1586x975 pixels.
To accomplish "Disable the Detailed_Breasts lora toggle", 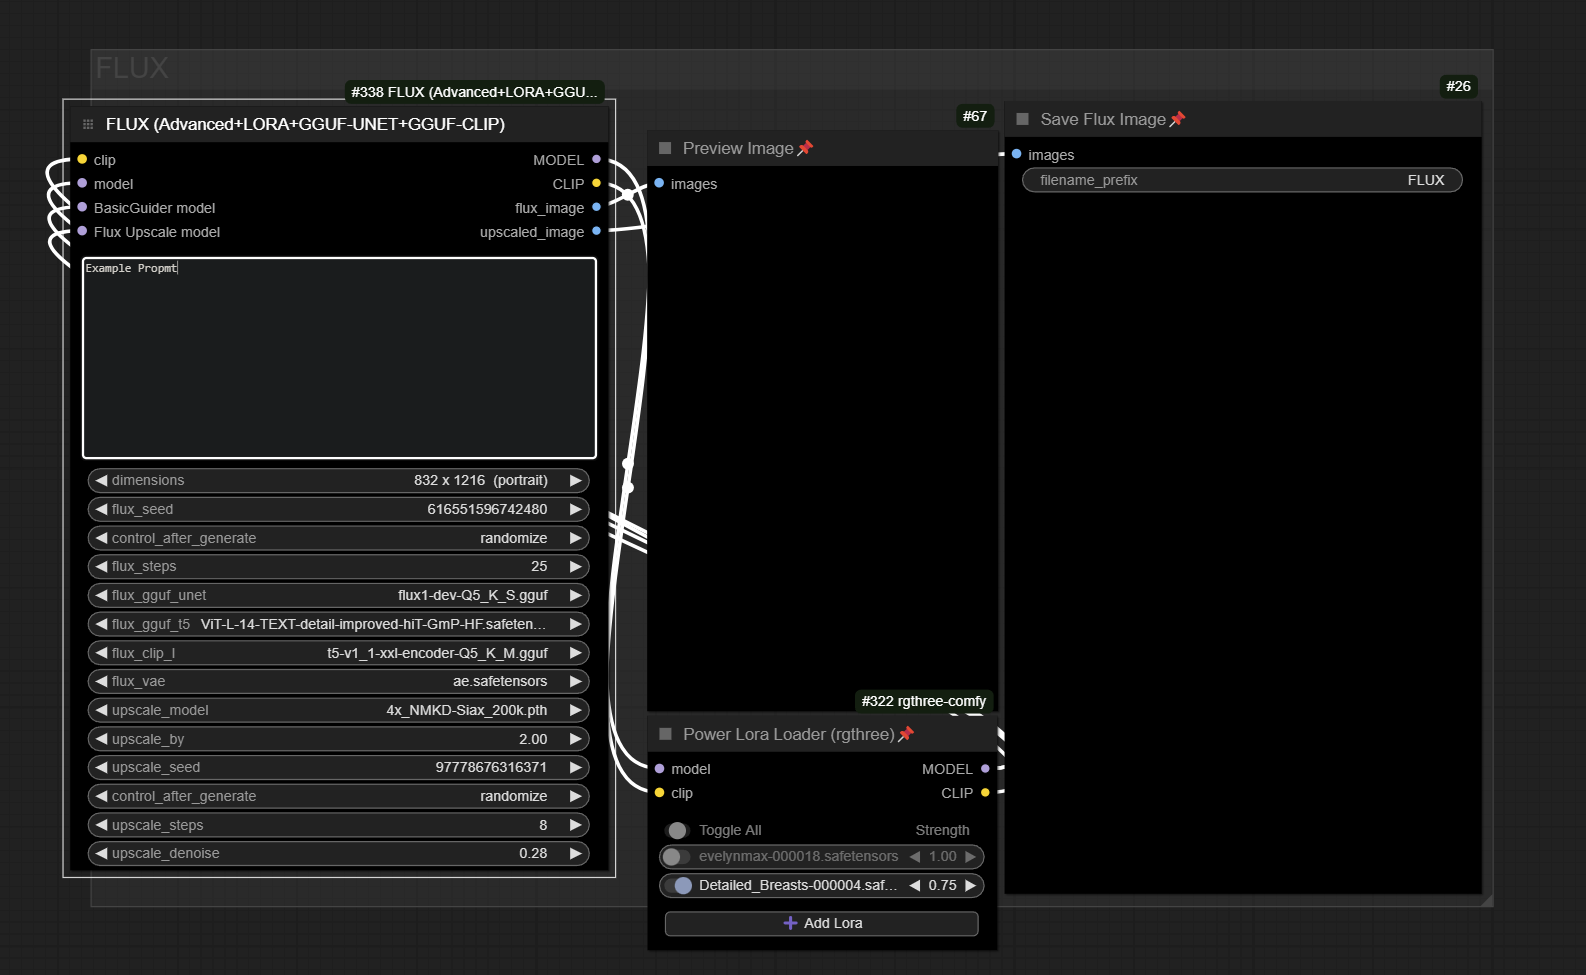I will point(678,886).
